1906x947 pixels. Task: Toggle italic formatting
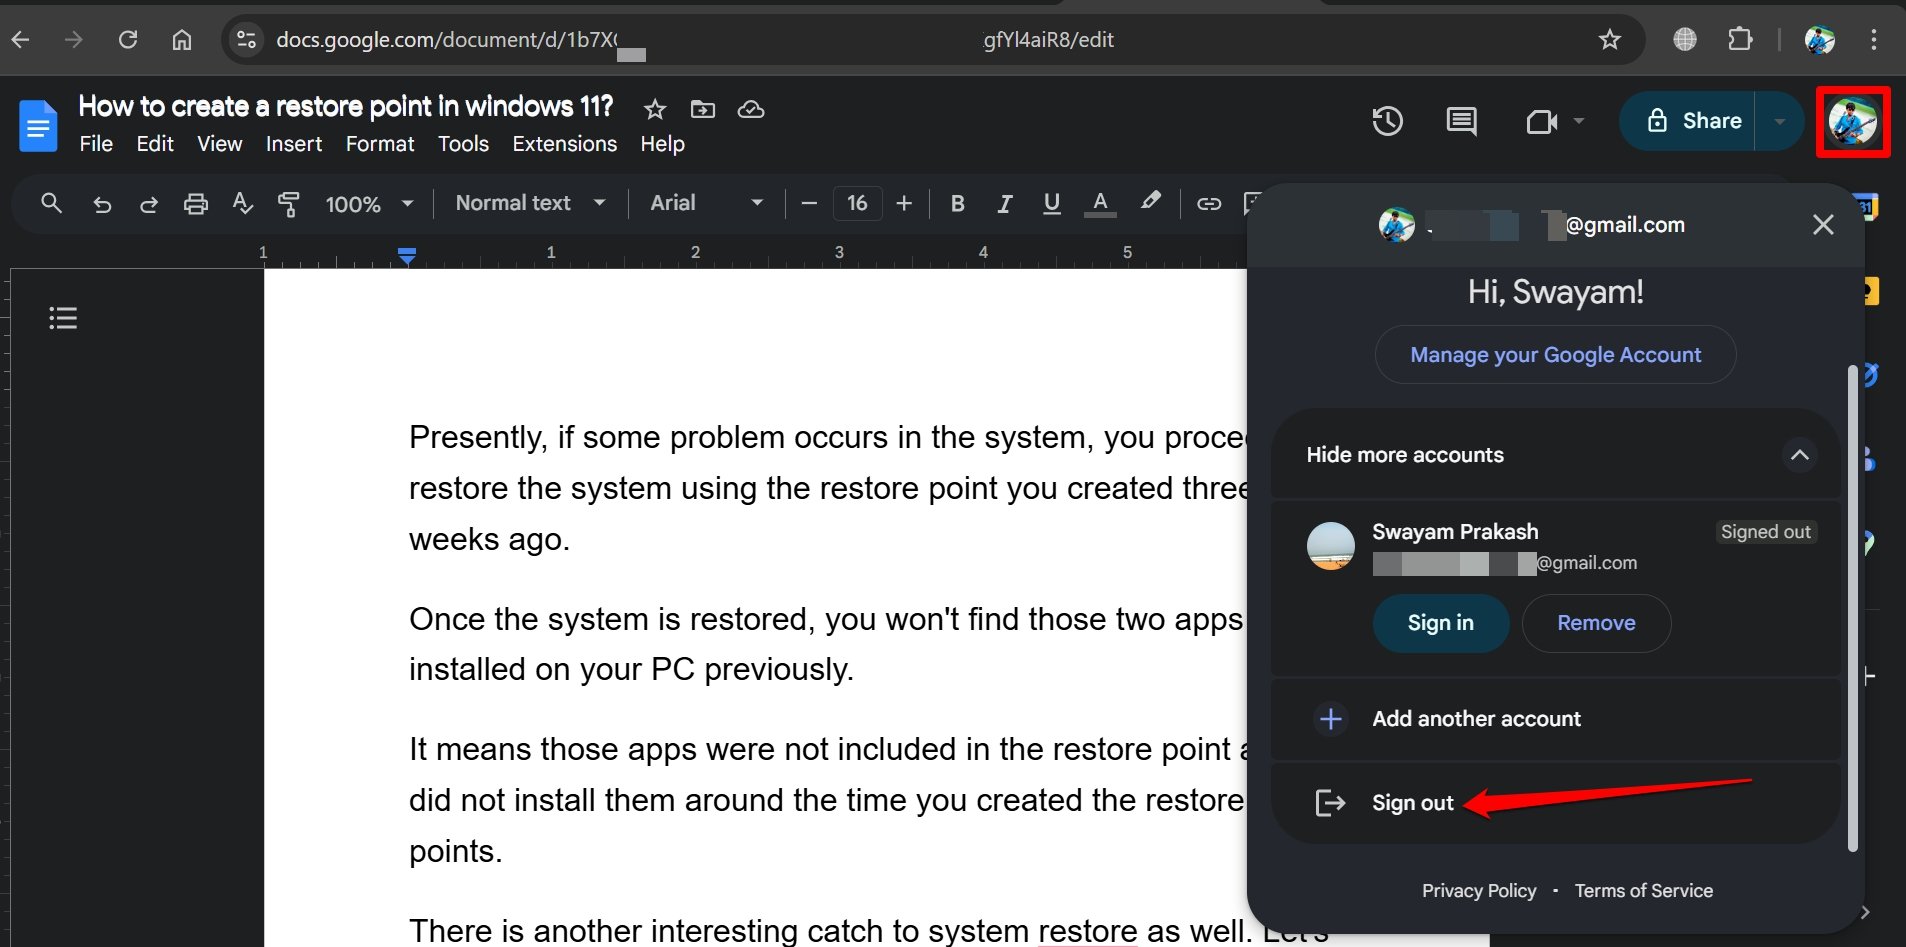point(1005,204)
